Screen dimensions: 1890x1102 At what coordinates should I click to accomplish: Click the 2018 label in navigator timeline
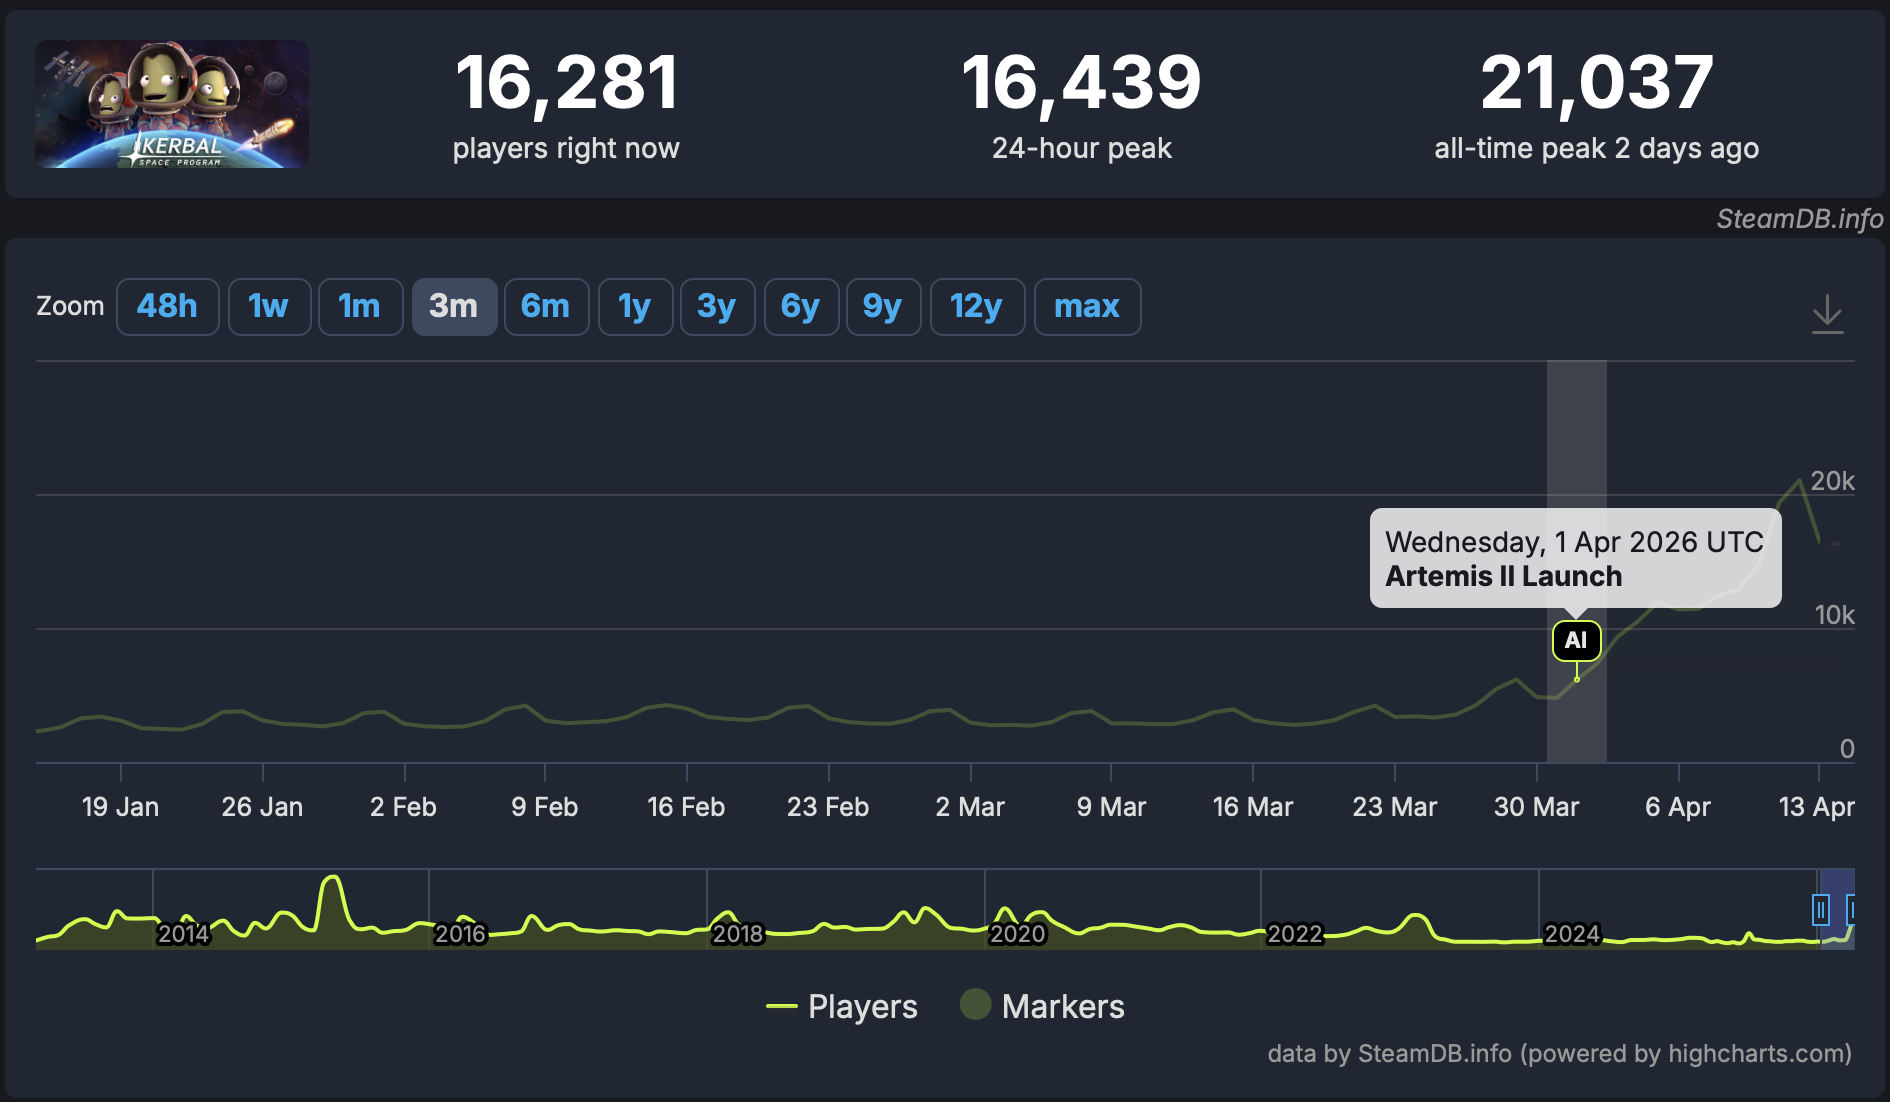[738, 934]
